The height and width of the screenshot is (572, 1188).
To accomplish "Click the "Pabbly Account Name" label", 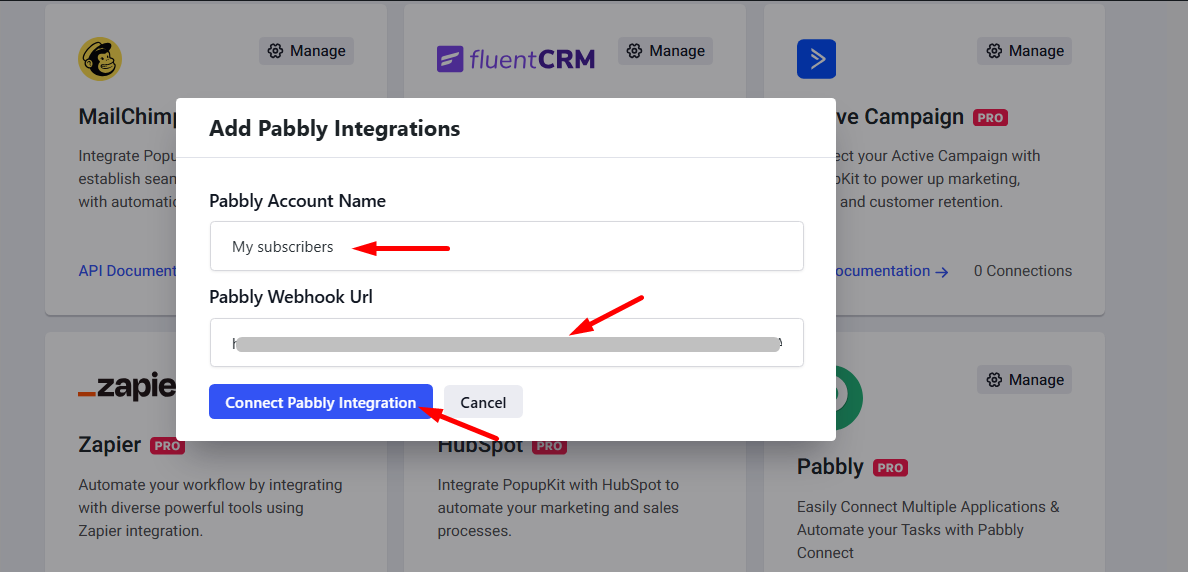I will pyautogui.click(x=297, y=201).
